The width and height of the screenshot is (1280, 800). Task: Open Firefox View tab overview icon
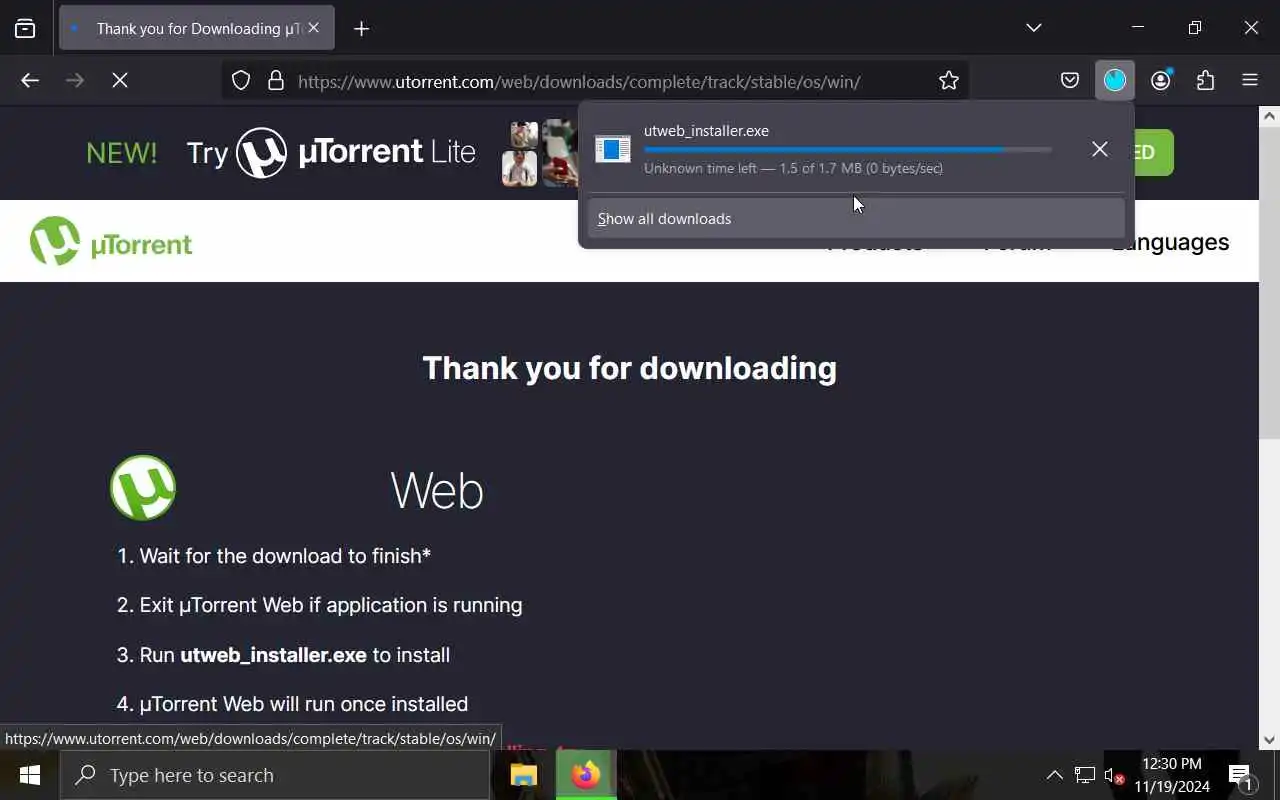pos(25,28)
